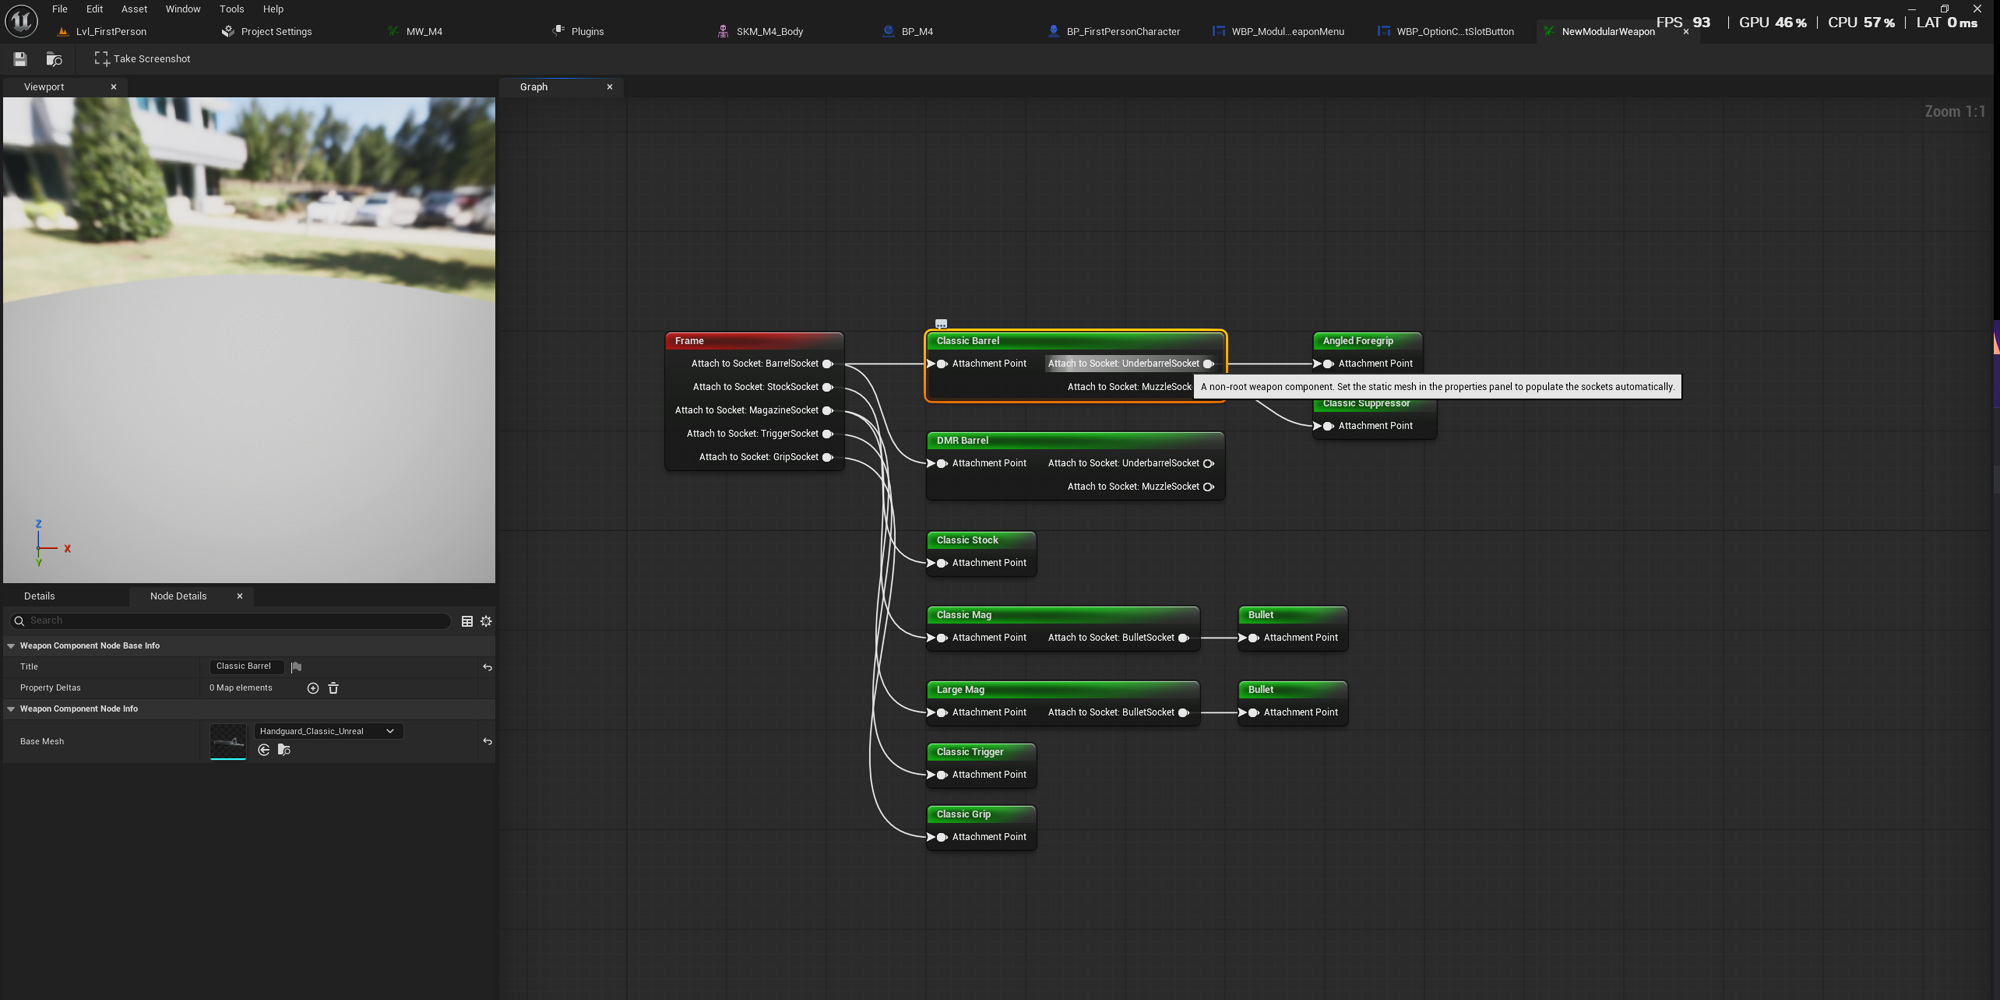Click the Classic Barrel title text field
The height and width of the screenshot is (1000, 2000).
(x=246, y=666)
